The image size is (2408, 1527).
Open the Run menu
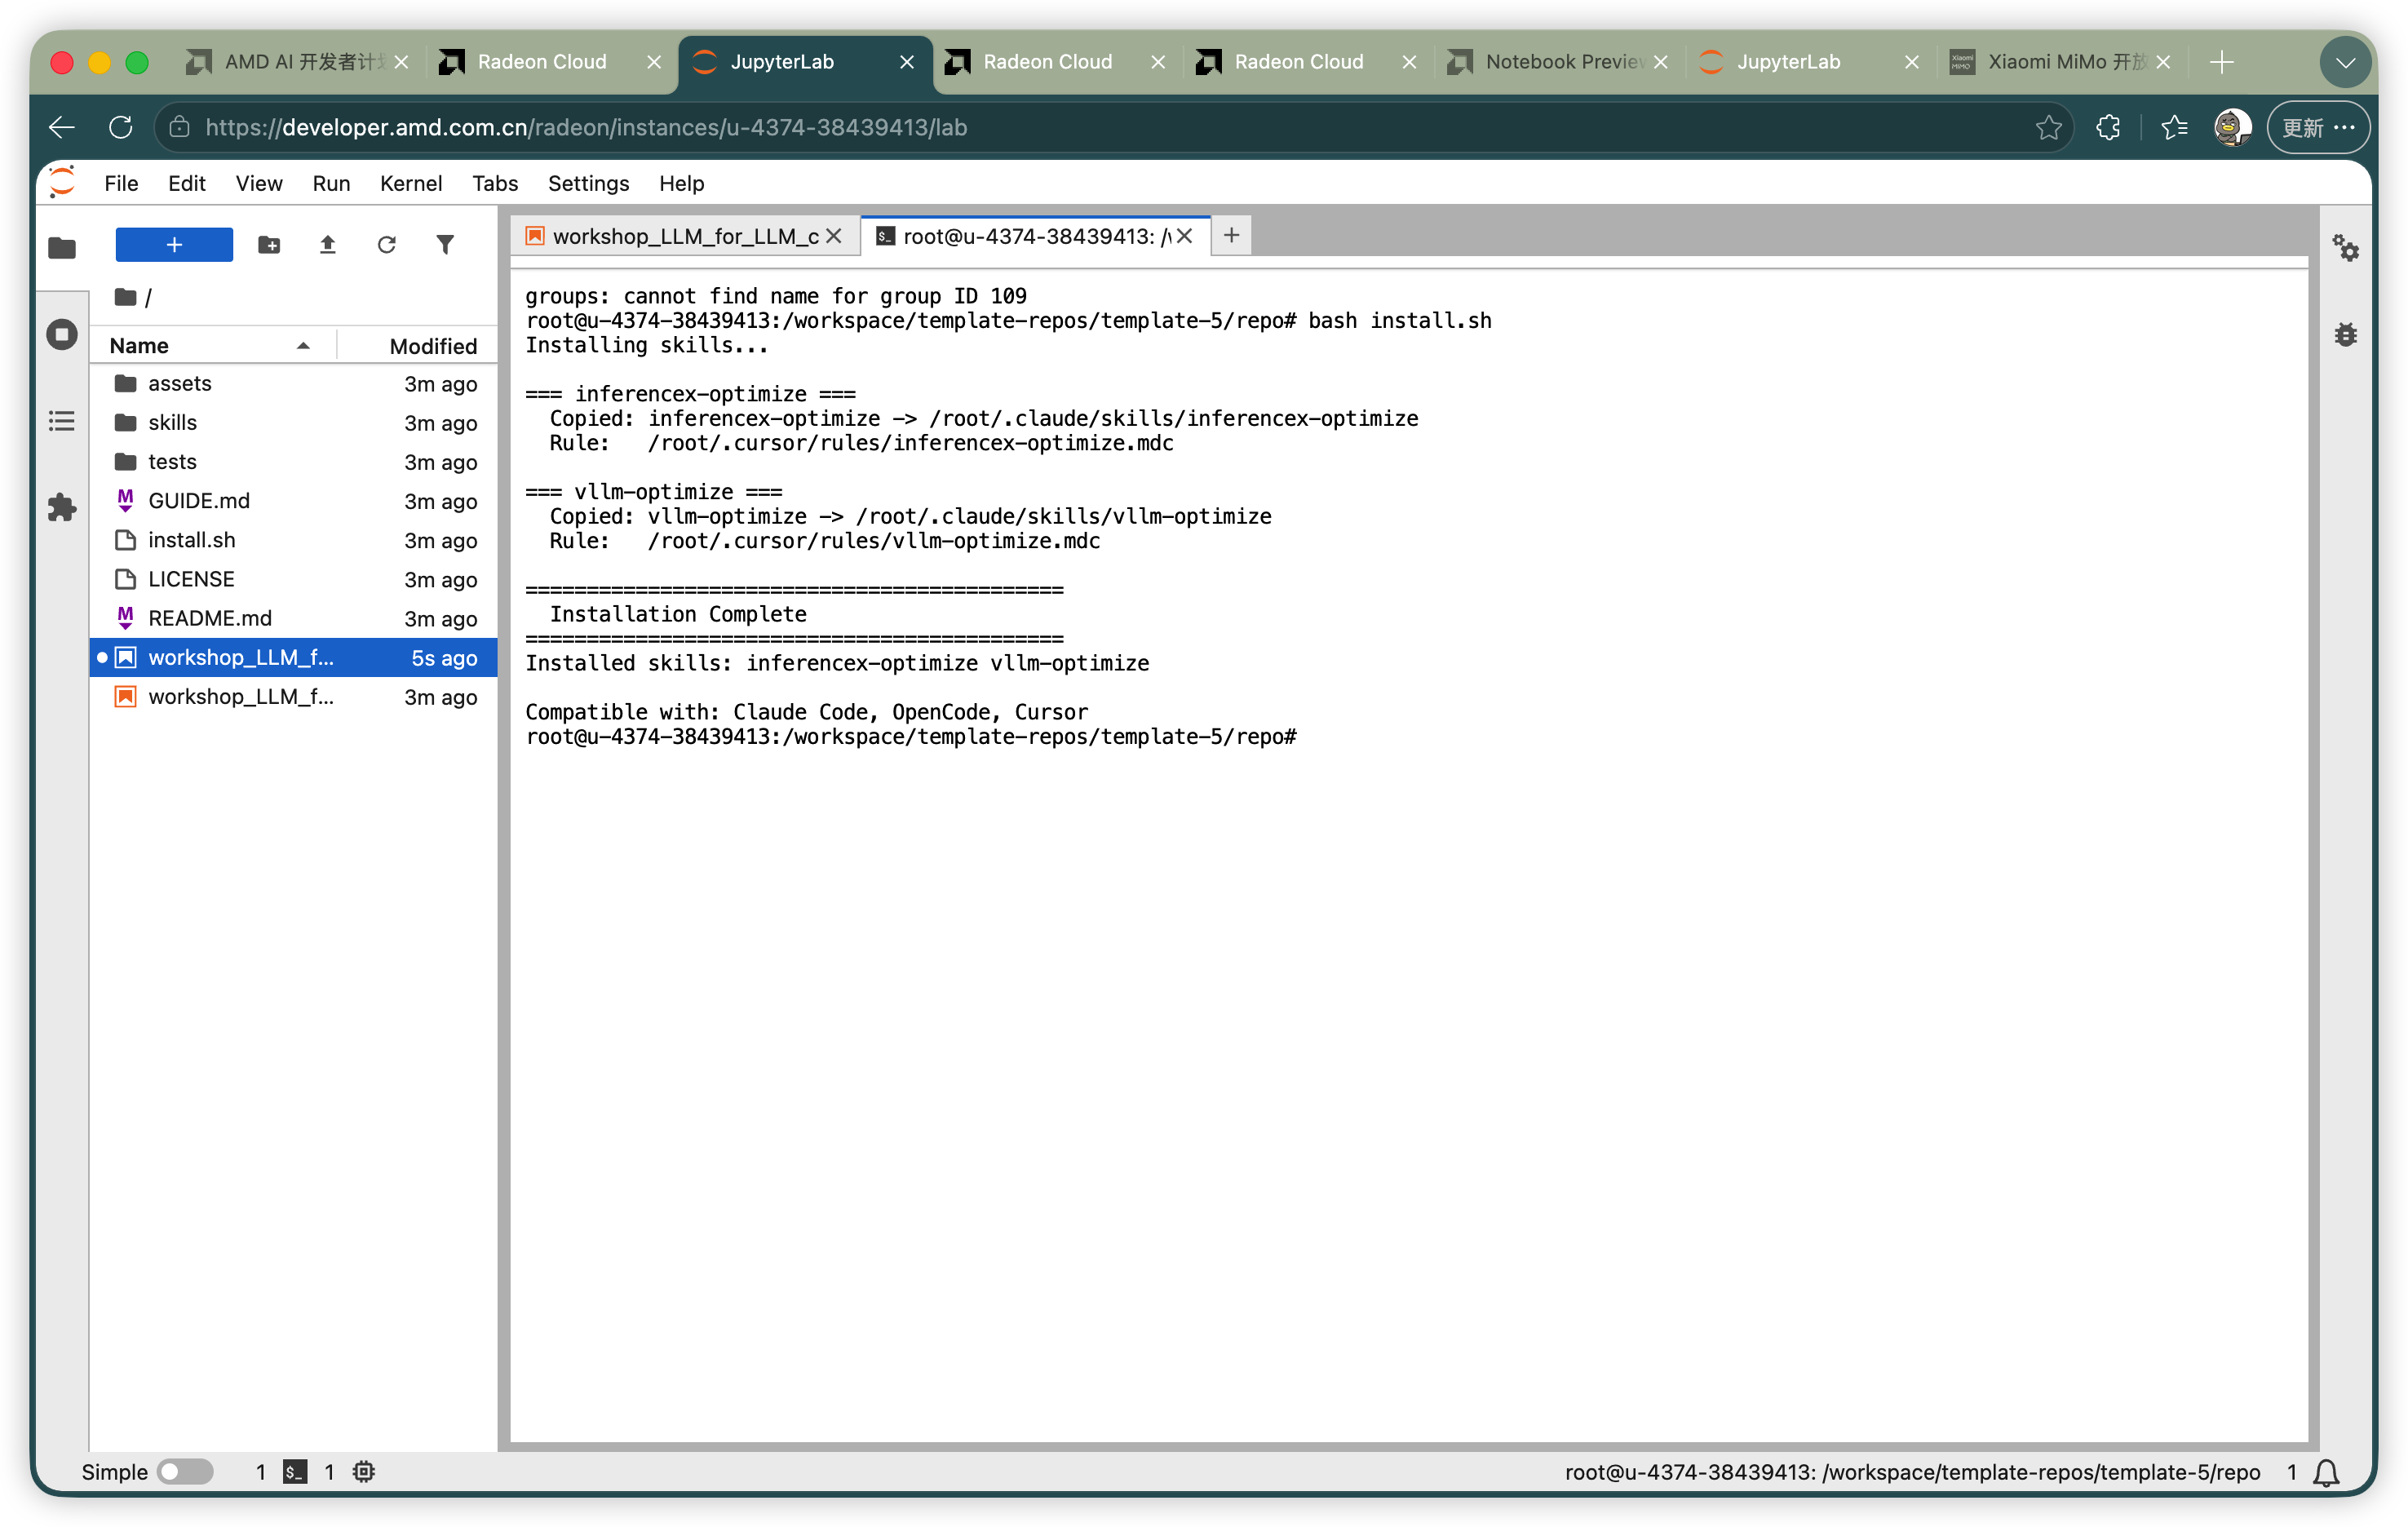pos(331,183)
